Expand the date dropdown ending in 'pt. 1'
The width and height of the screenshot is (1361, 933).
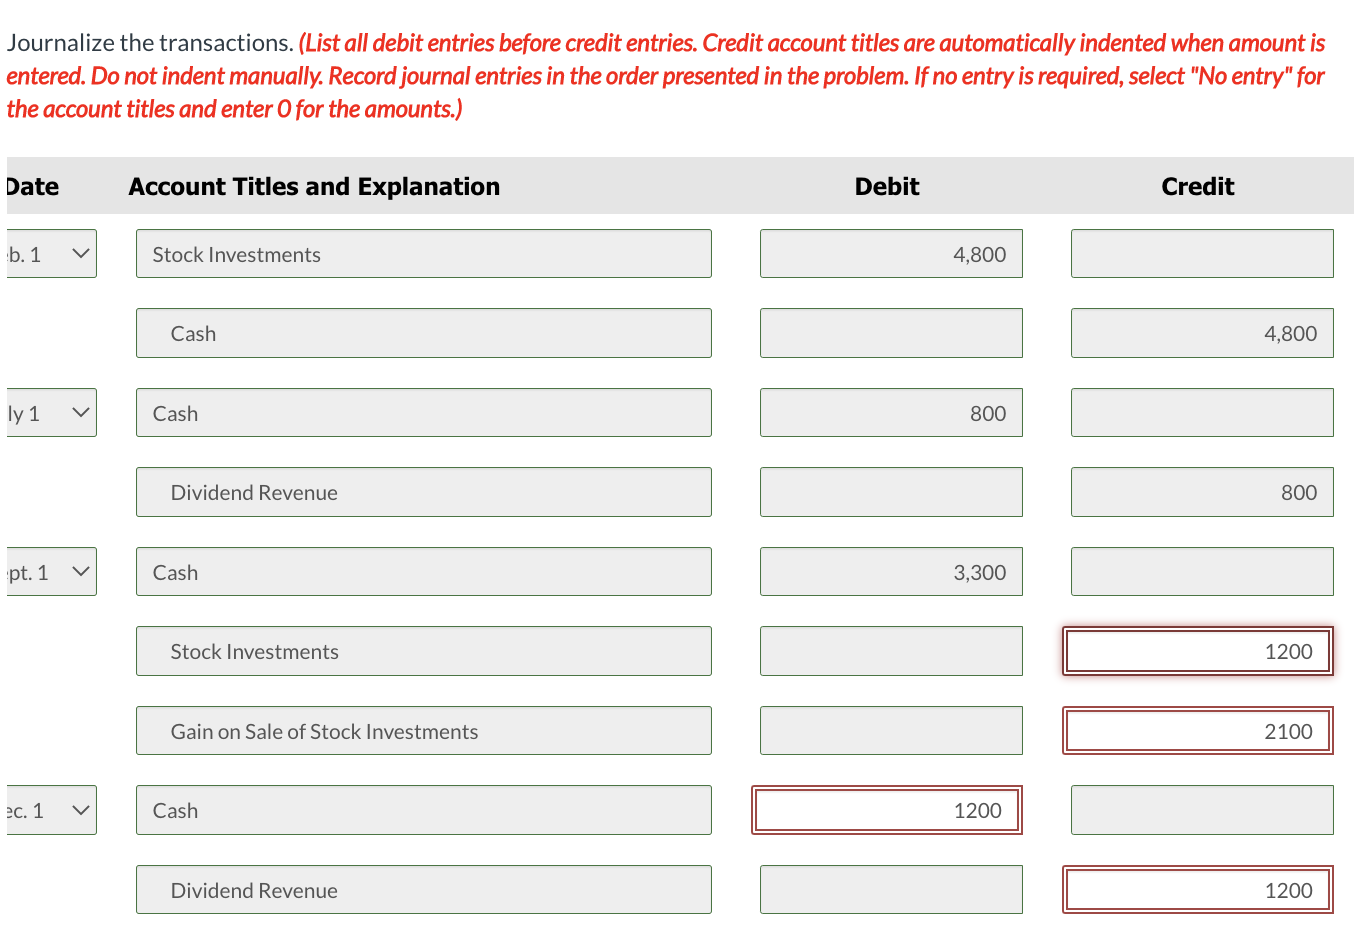tap(50, 572)
